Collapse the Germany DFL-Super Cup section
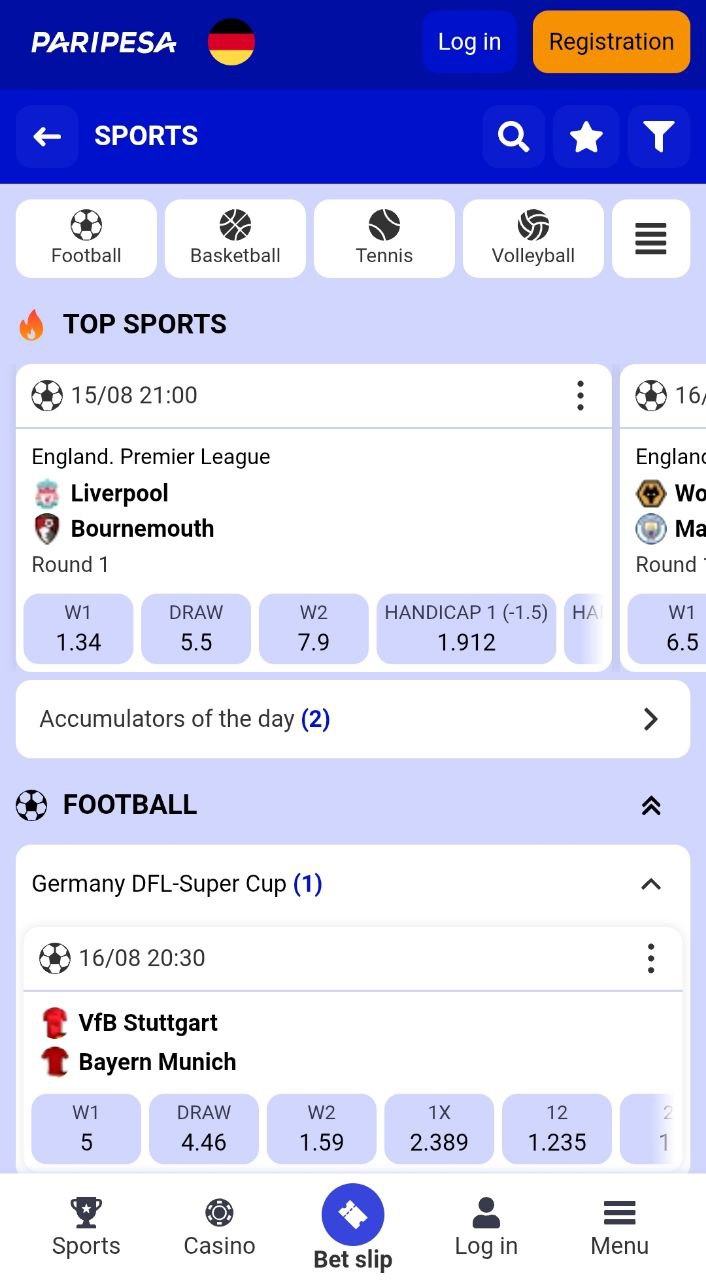This screenshot has height=1280, width=706. 651,884
